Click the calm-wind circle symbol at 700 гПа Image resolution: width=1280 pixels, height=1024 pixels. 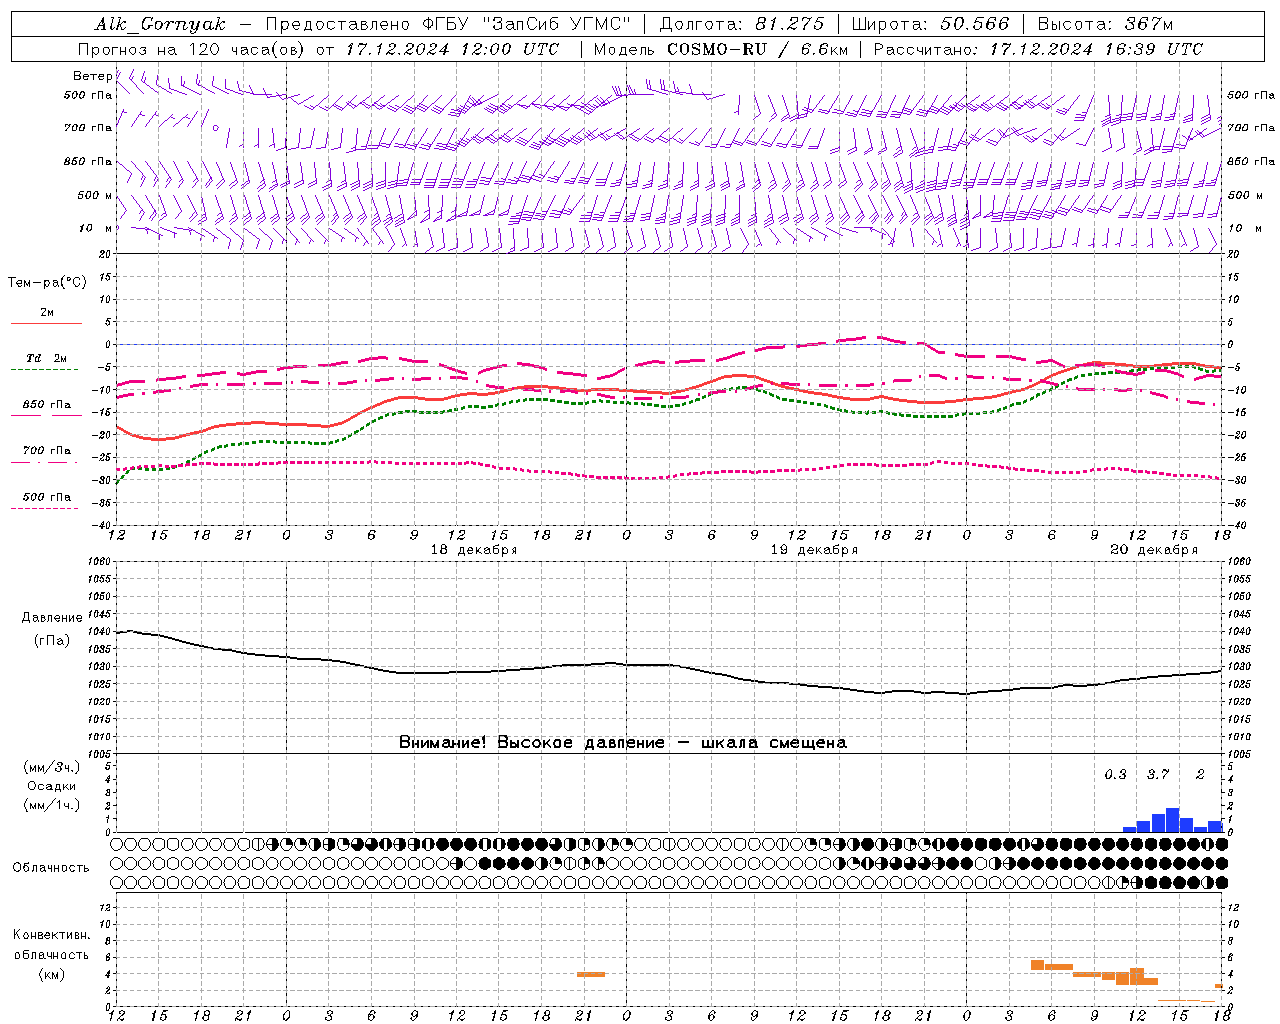(215, 128)
